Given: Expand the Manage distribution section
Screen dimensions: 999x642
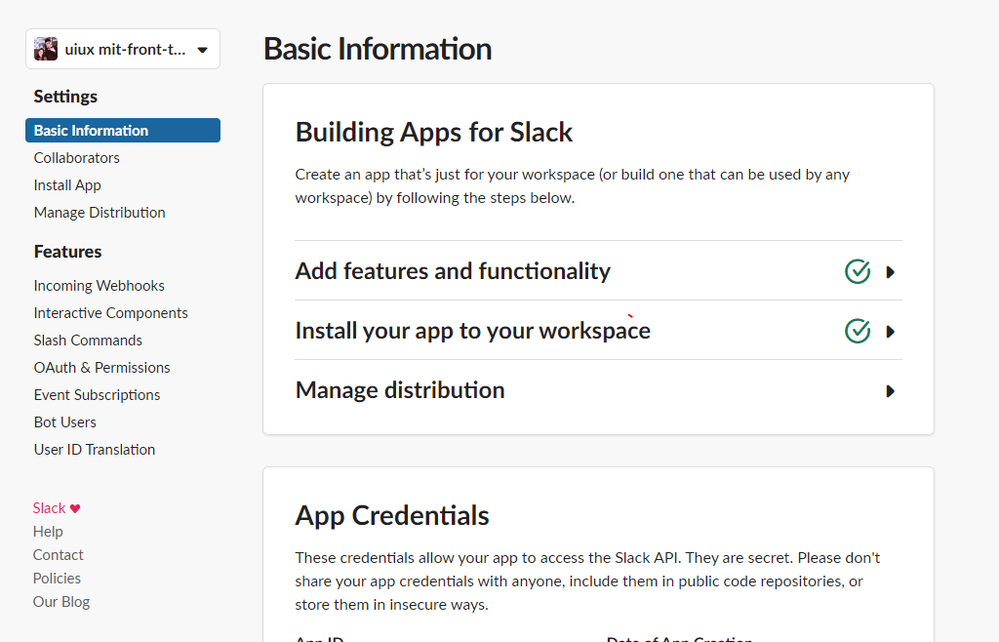Looking at the screenshot, I should tap(598, 390).
